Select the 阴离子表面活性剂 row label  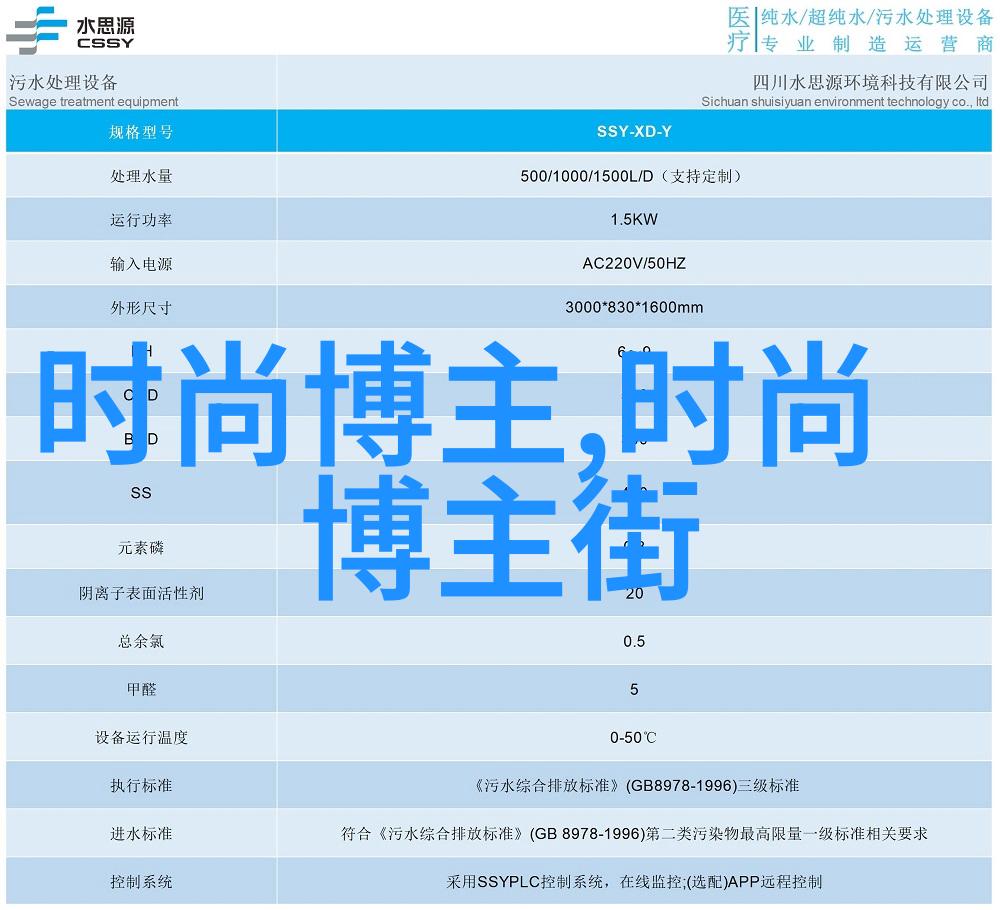(x=141, y=594)
